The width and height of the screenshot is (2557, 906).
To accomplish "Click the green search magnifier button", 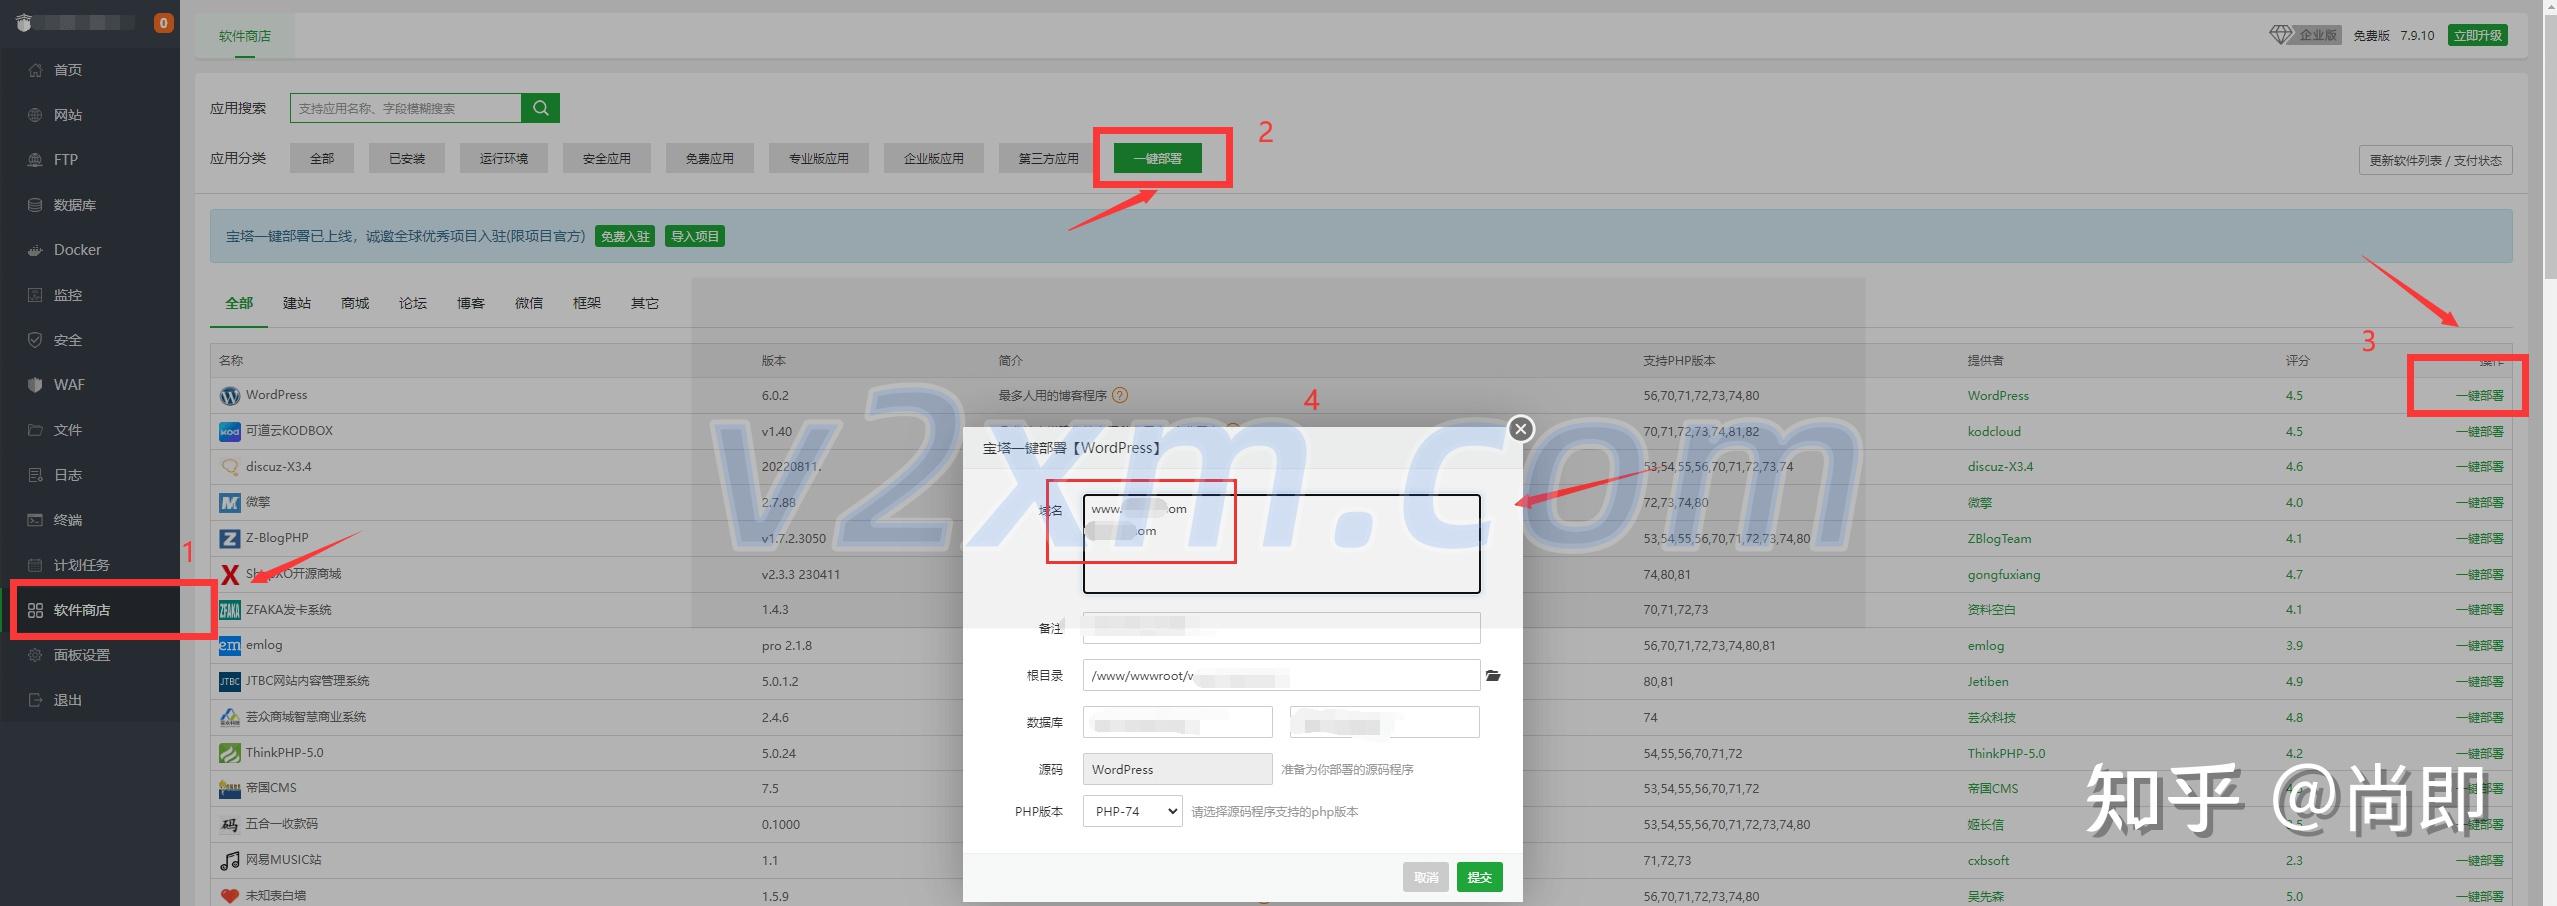I will [x=540, y=108].
